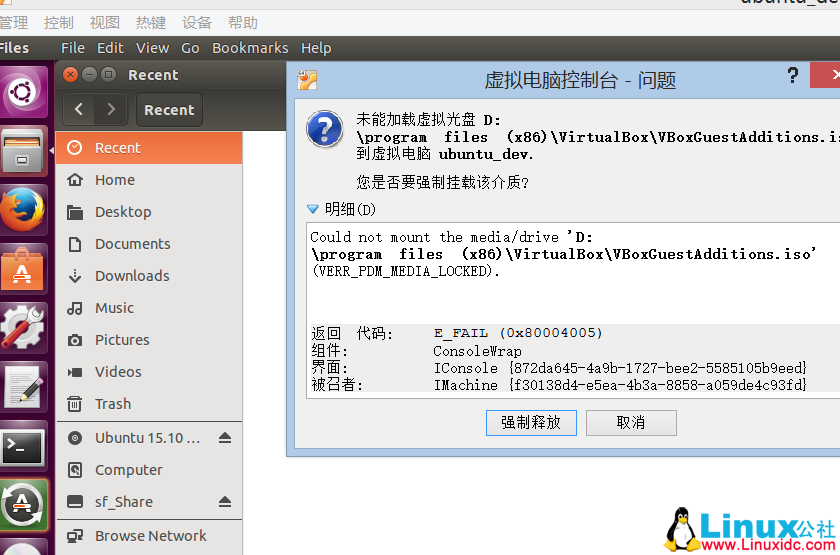Open Ubuntu Software Center launcher icon
This screenshot has height=555, width=840.
click(23, 268)
